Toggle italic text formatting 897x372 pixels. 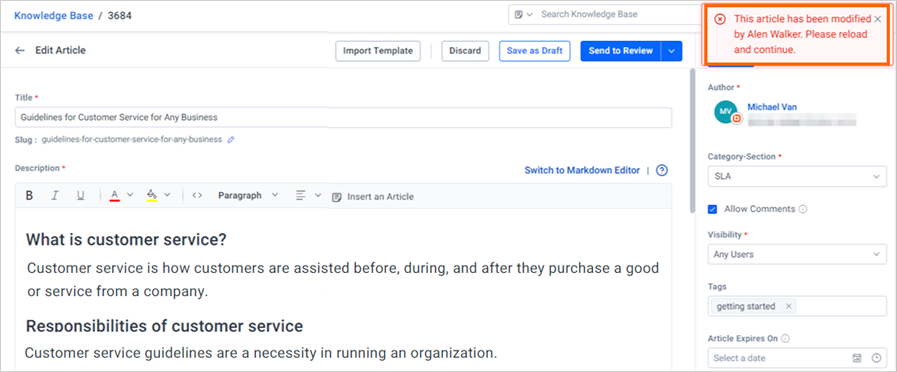(x=55, y=196)
